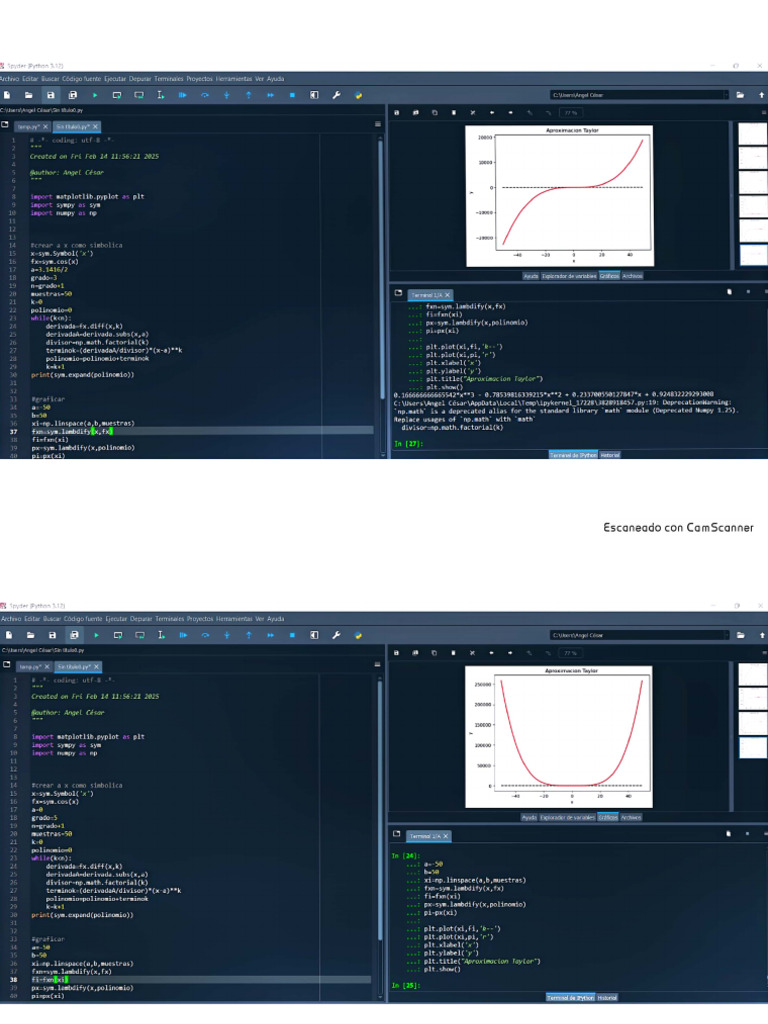
Task: Open Explorador de variables tab under cubic plot
Action: click(x=569, y=275)
